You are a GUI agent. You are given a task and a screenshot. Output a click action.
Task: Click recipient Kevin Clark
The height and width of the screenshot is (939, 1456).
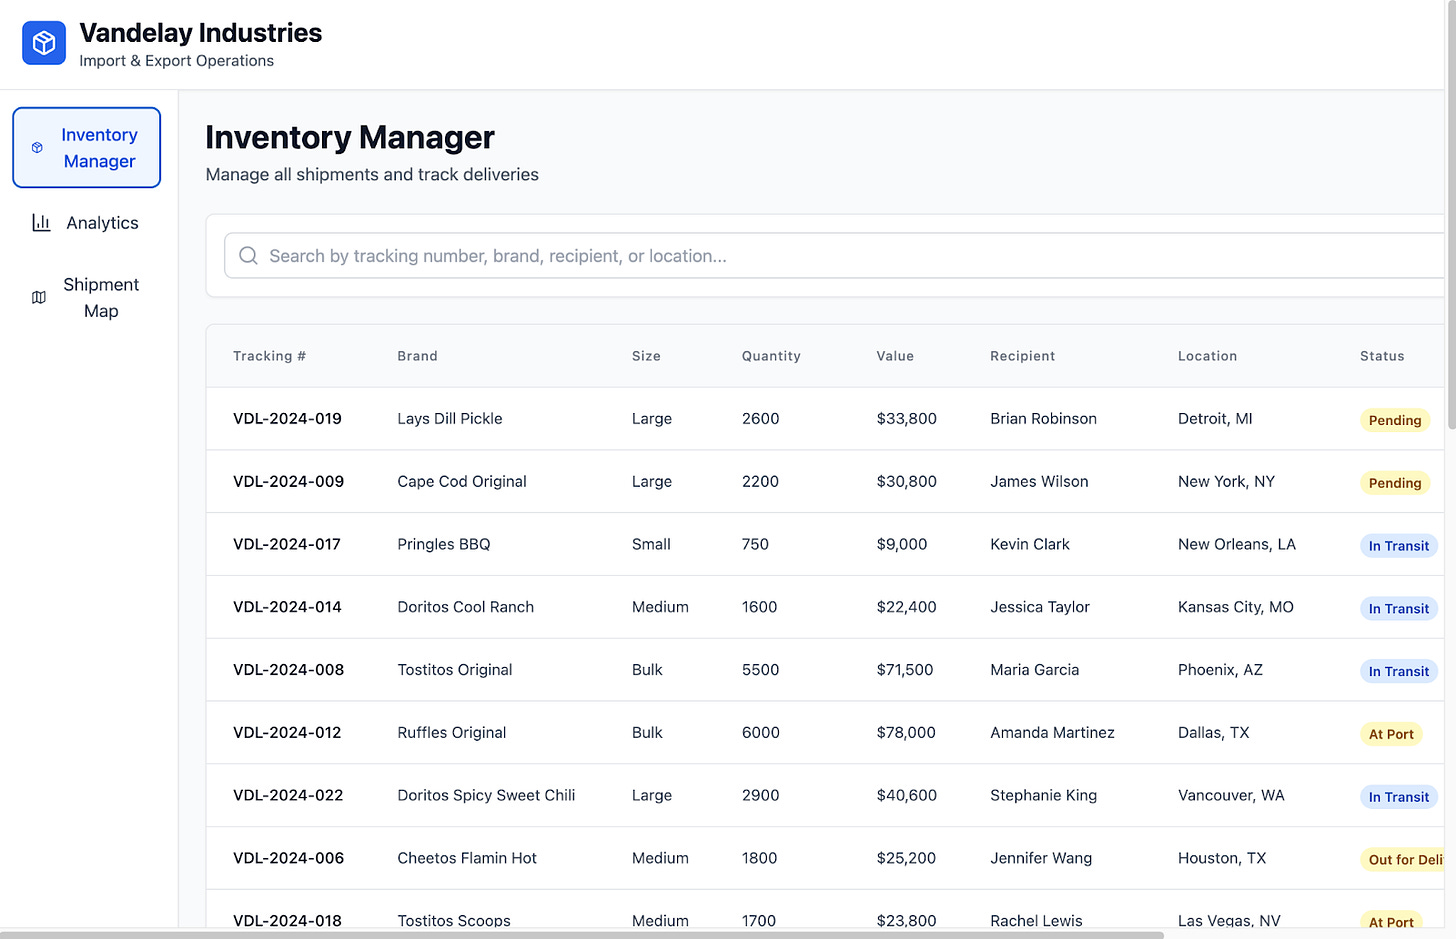pyautogui.click(x=1030, y=545)
